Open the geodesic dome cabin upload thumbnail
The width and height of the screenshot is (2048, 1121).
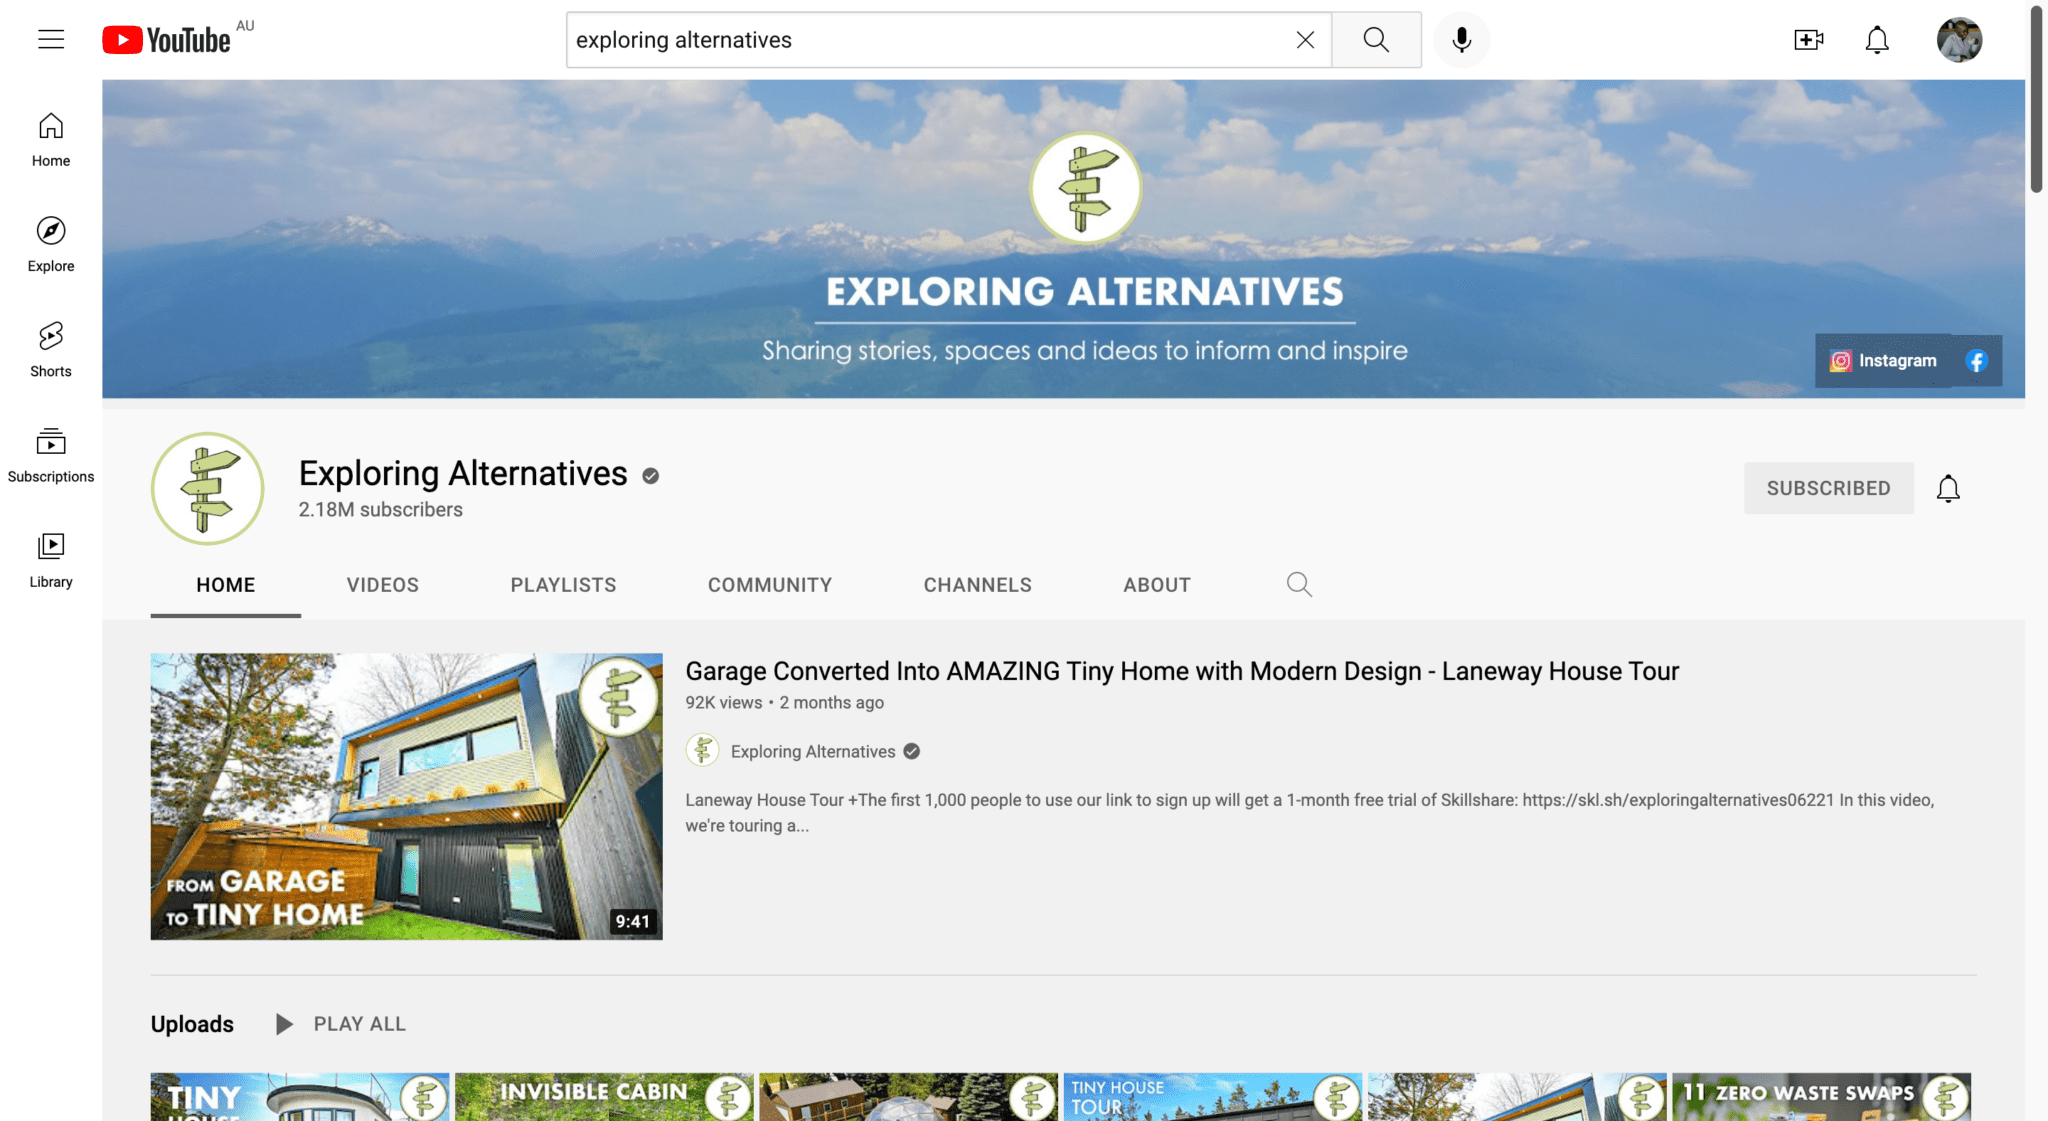908,1097
